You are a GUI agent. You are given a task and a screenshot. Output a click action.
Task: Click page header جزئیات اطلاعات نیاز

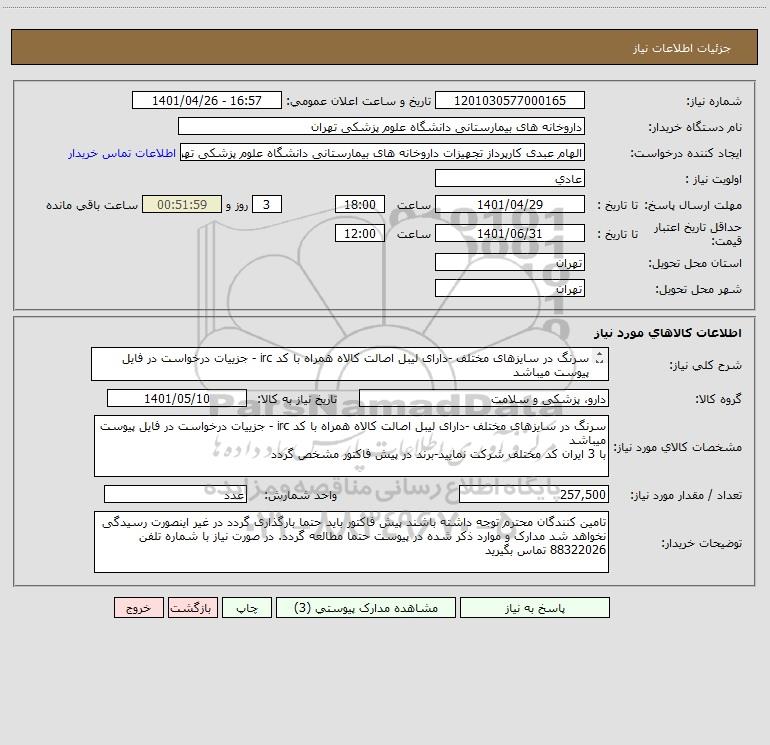682,48
